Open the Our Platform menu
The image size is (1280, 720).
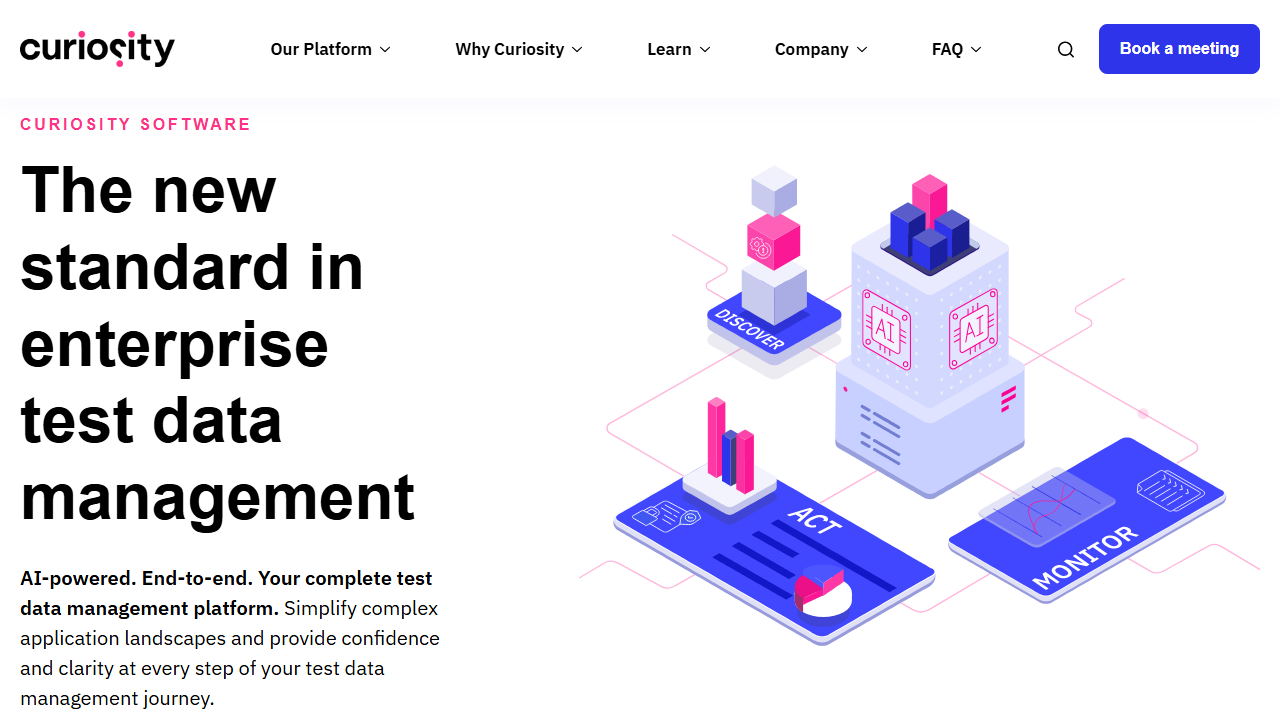[331, 49]
